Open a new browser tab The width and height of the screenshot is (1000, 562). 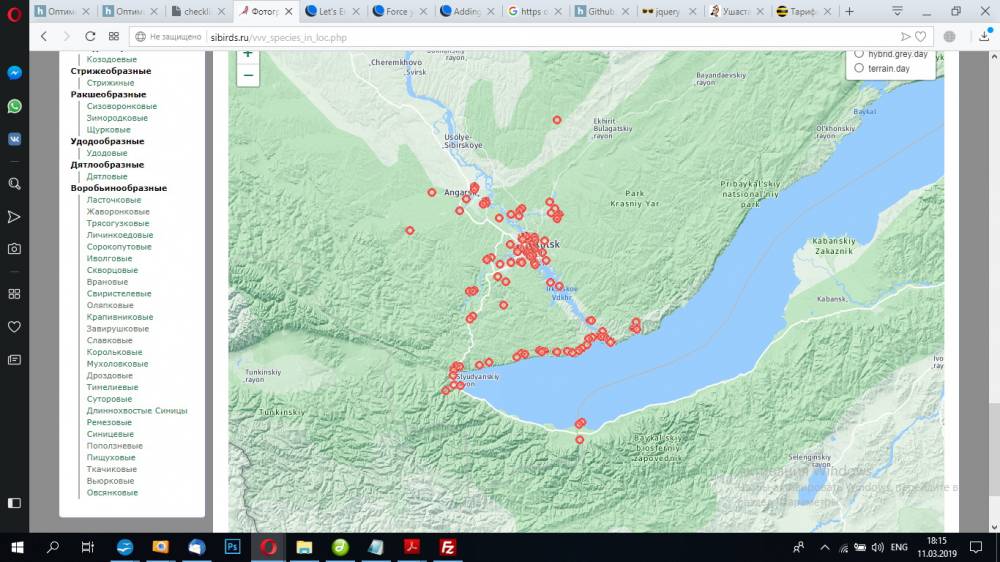[849, 12]
